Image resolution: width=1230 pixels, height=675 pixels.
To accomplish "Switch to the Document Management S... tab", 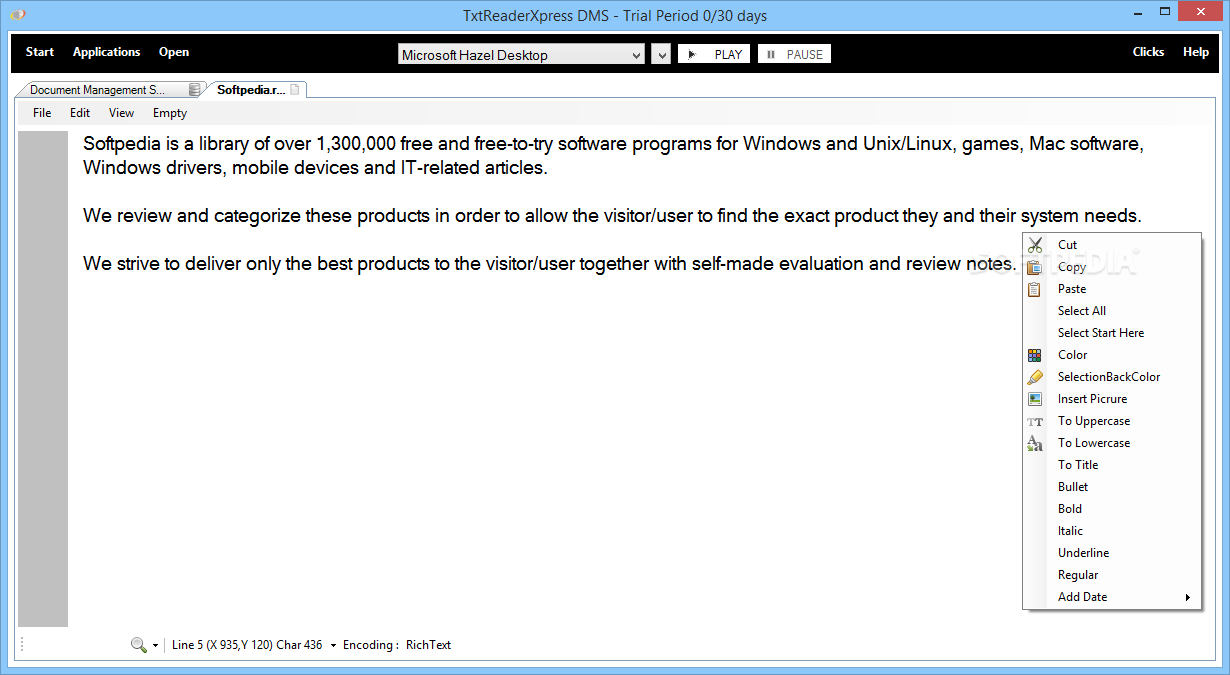I will coord(109,90).
